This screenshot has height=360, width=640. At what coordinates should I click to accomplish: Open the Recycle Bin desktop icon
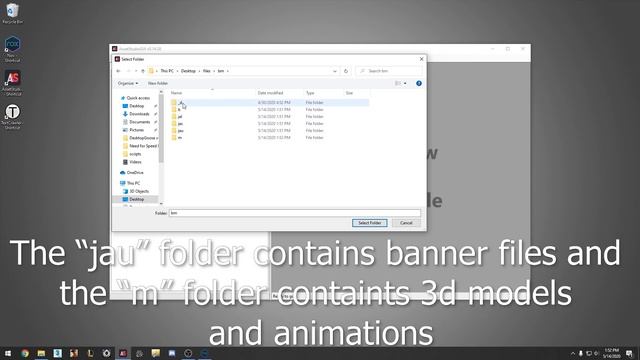[12, 13]
